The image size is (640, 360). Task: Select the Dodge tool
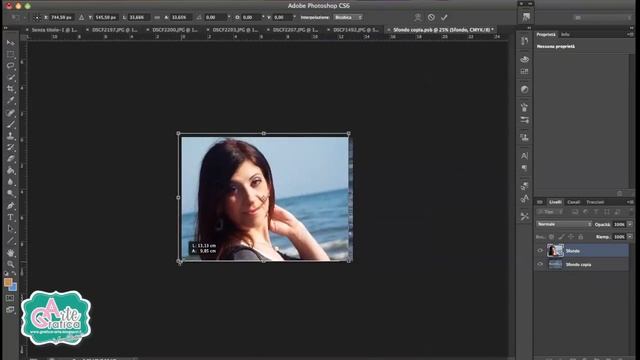(x=11, y=193)
